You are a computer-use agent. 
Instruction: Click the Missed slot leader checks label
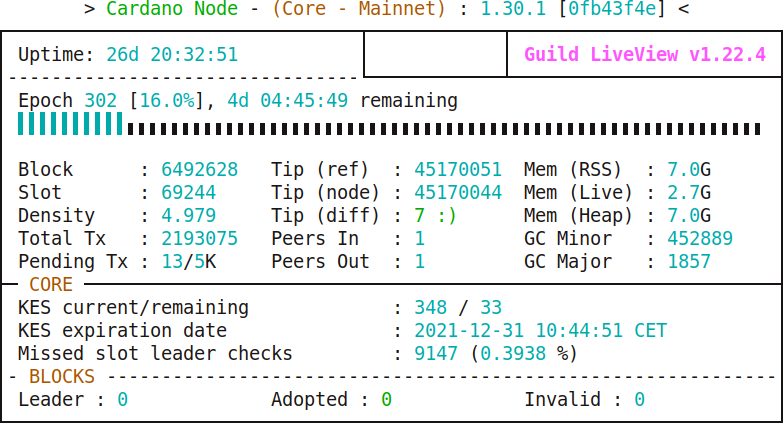coord(155,354)
